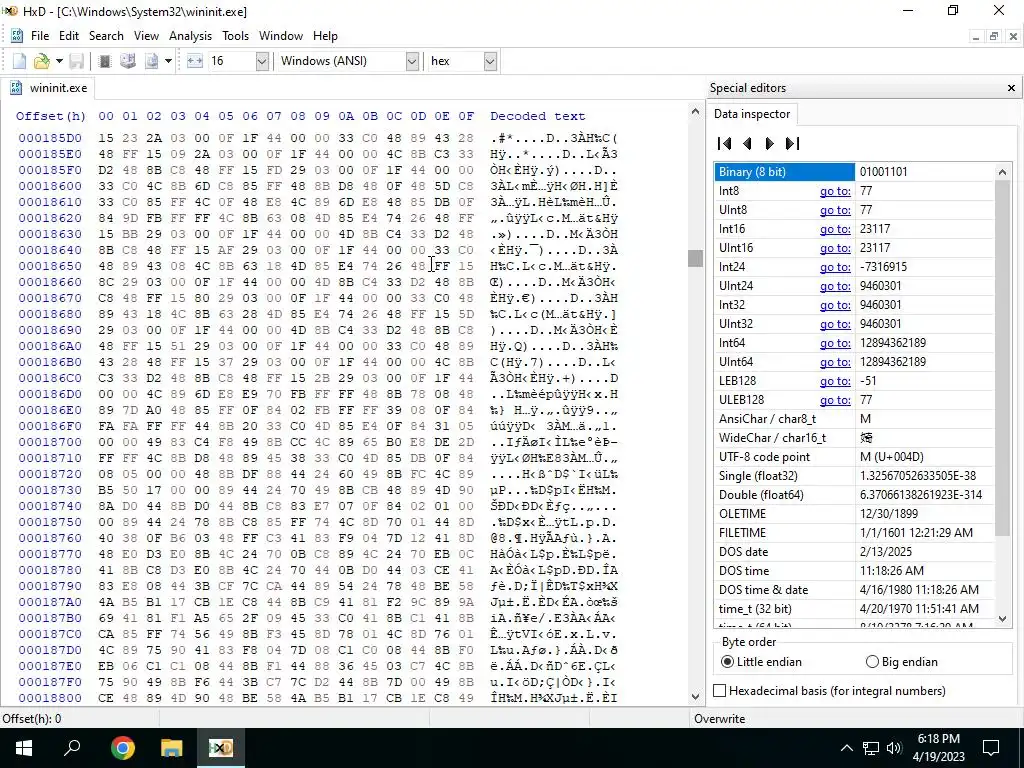Close the Special editors panel
This screenshot has height=768, width=1024.
pos(1011,88)
